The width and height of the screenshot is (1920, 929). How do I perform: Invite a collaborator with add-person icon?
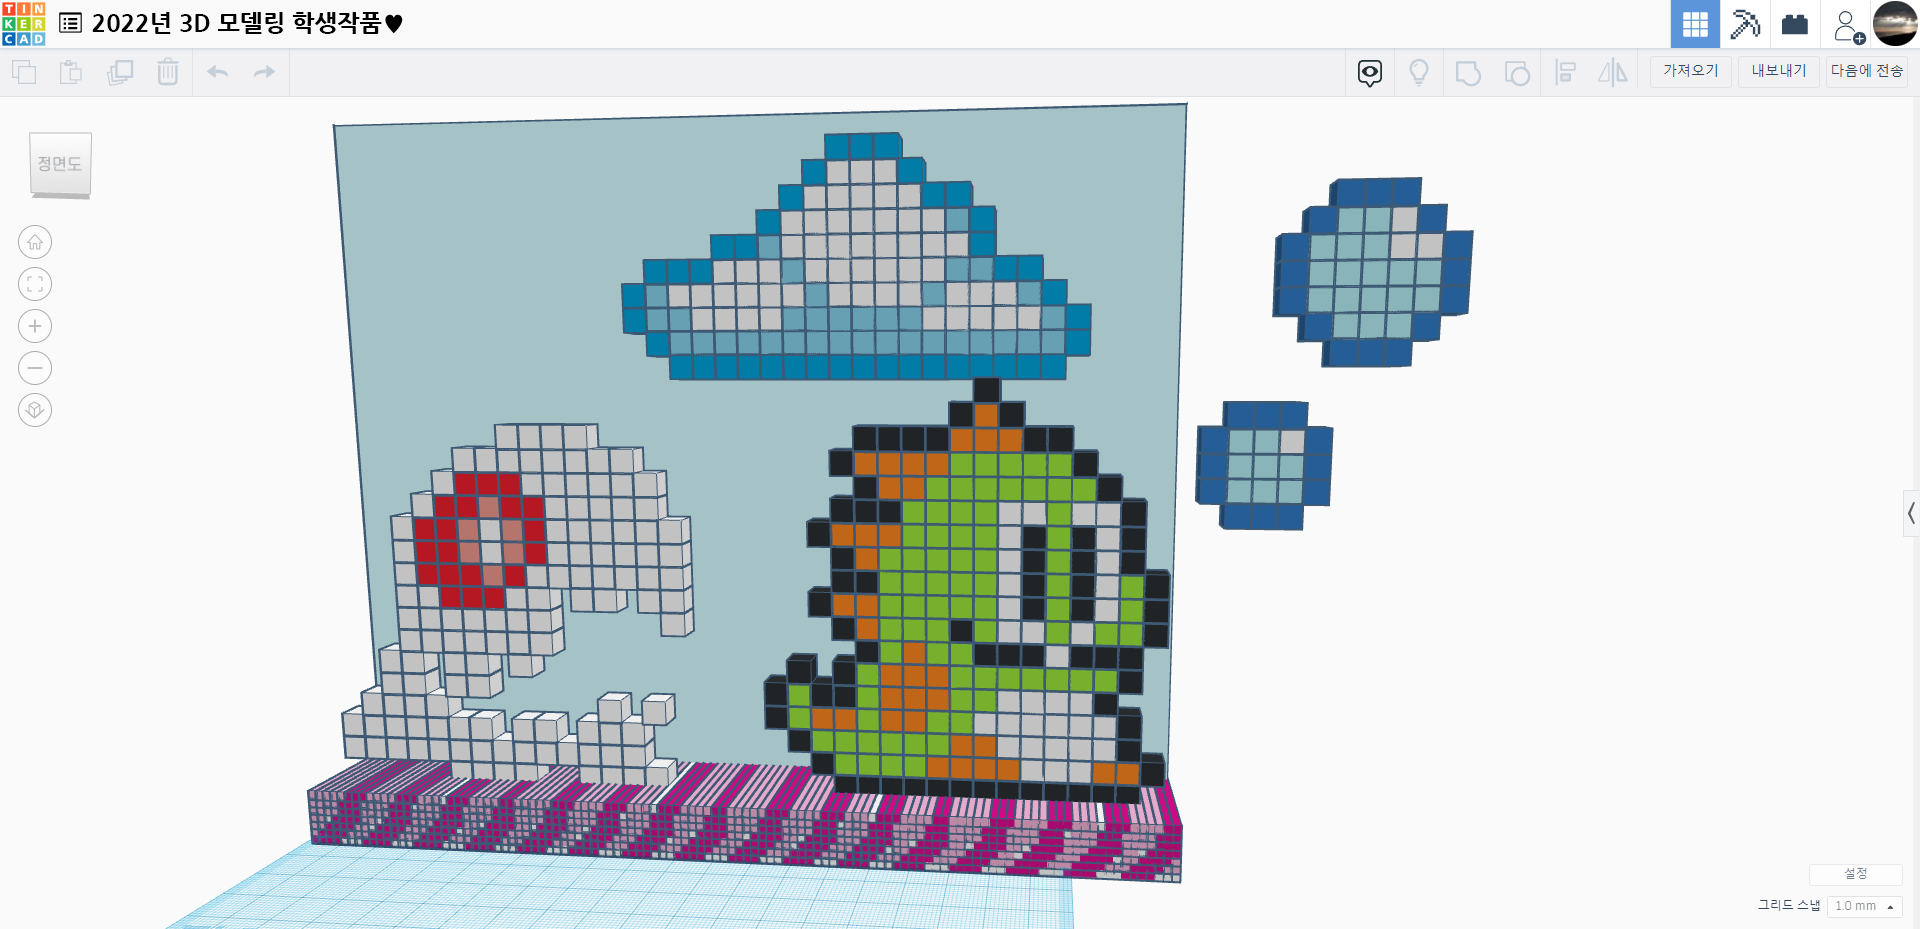1849,25
